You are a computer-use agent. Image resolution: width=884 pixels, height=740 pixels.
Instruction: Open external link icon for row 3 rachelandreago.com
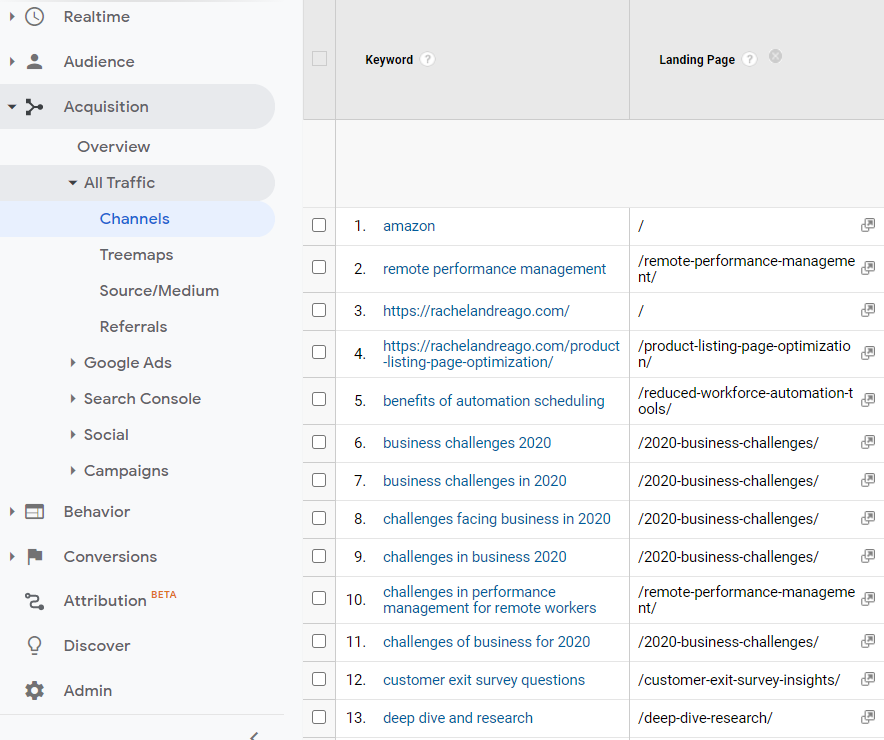click(868, 310)
